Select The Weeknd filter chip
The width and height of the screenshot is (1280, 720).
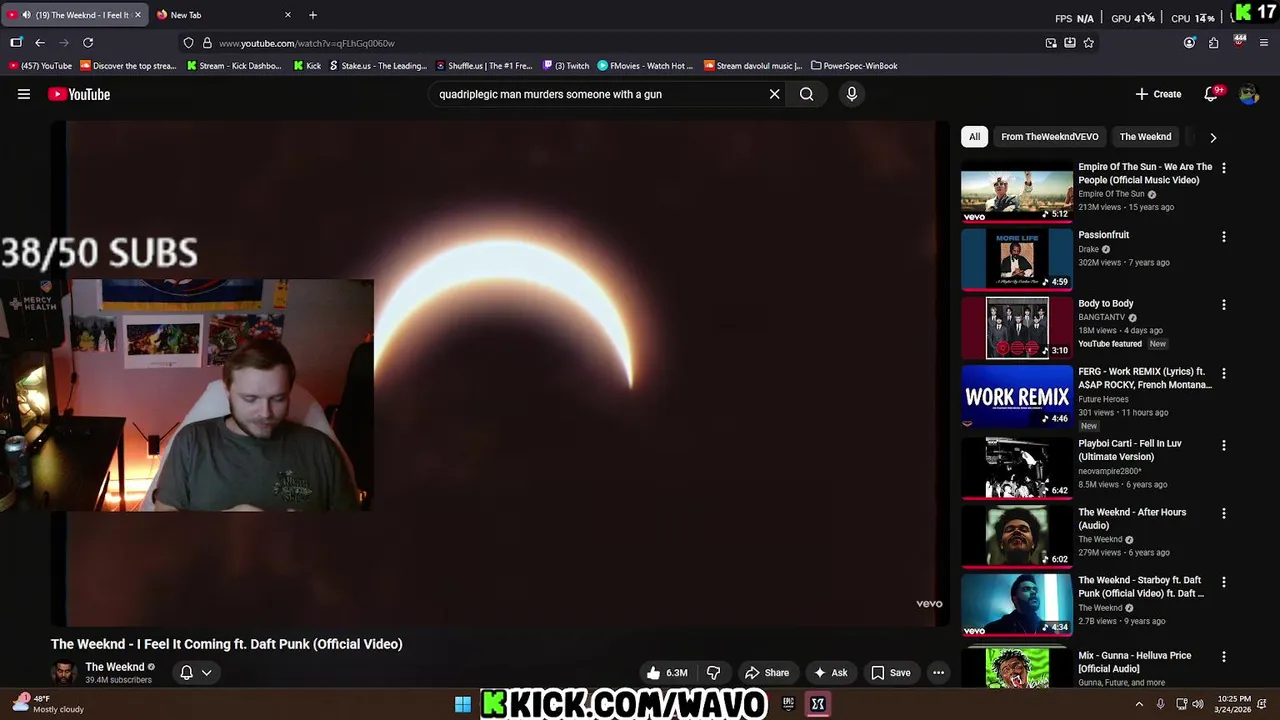click(1145, 137)
